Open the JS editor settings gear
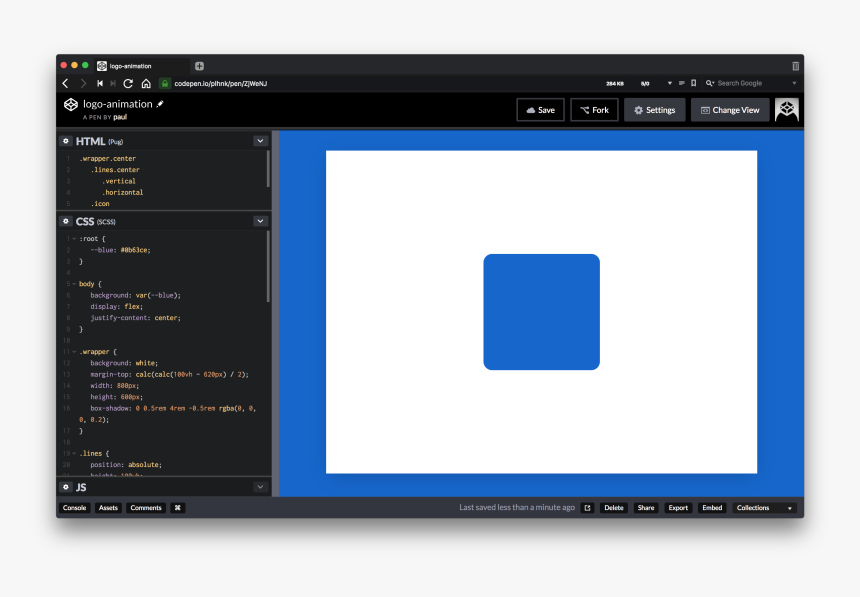860x597 pixels. pos(66,487)
